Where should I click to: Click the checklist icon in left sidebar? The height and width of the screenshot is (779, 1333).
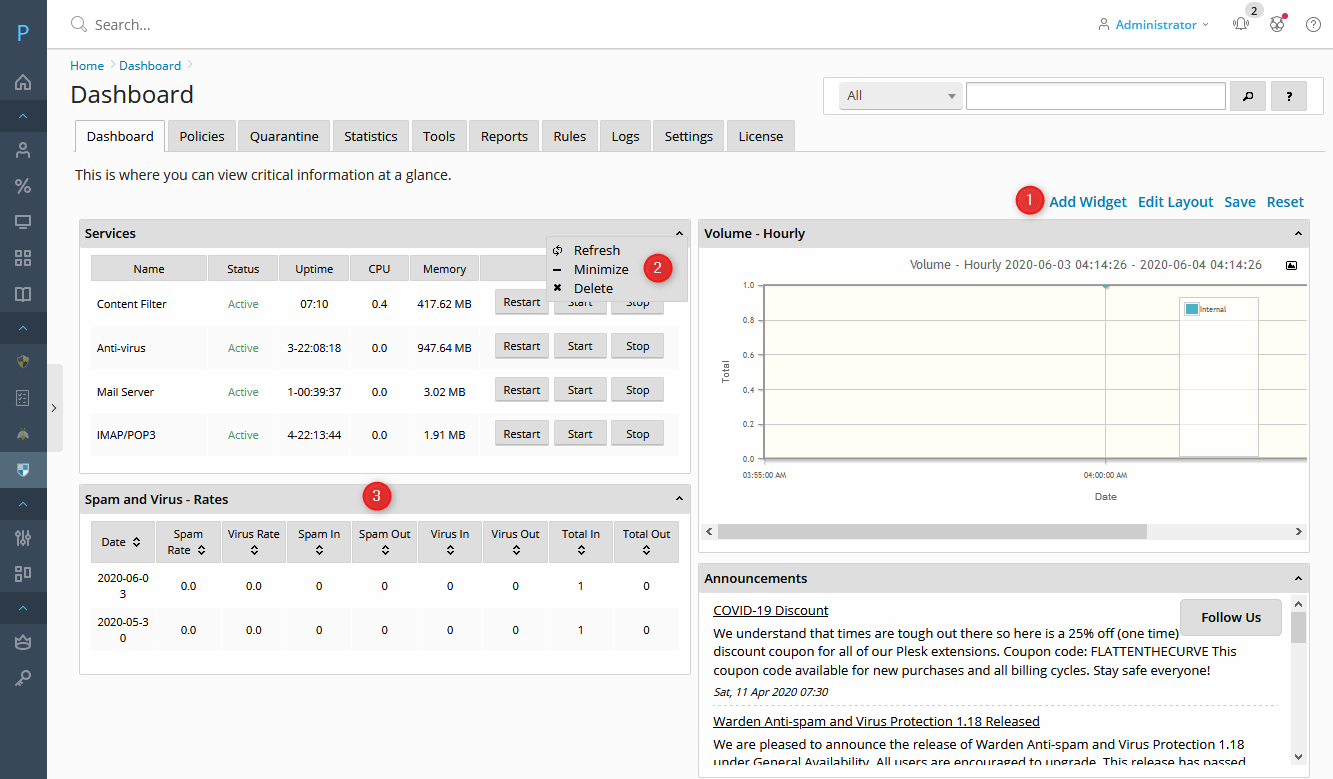point(23,398)
